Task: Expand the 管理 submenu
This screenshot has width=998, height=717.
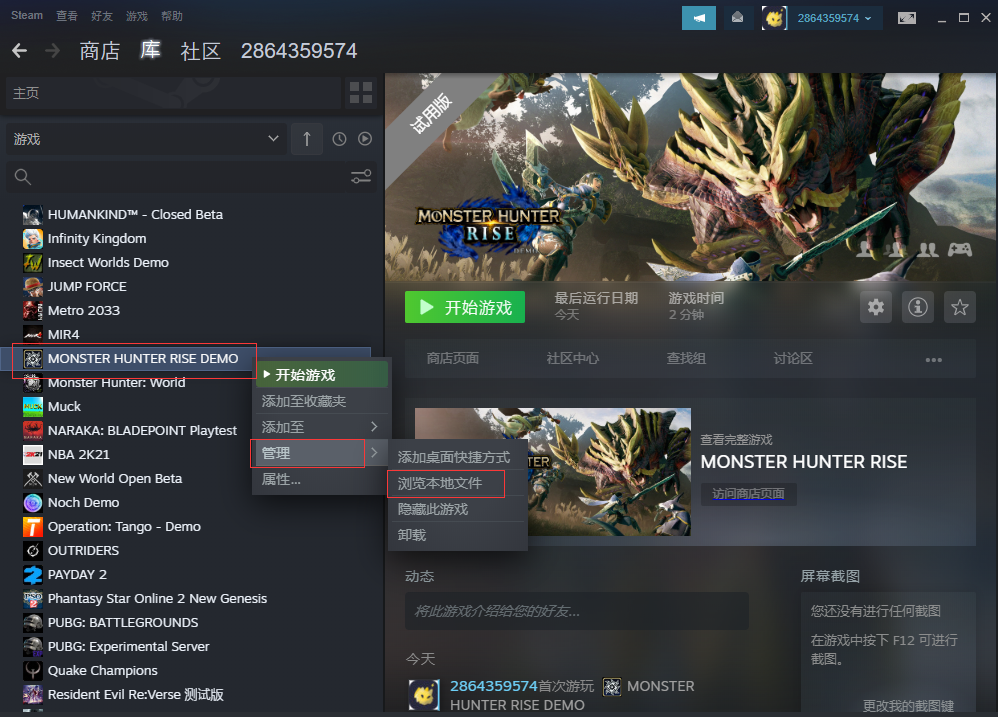Action: point(321,453)
